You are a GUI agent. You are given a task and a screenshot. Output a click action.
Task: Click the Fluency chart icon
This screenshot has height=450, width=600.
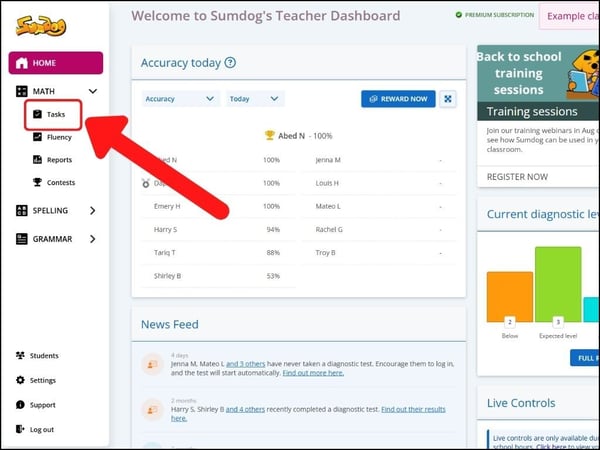pos(37,137)
